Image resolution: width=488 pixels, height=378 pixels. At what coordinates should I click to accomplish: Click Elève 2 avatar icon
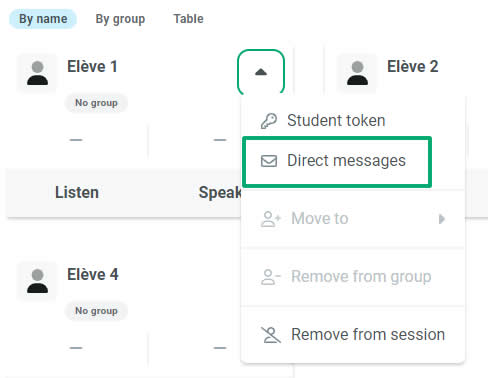(357, 73)
